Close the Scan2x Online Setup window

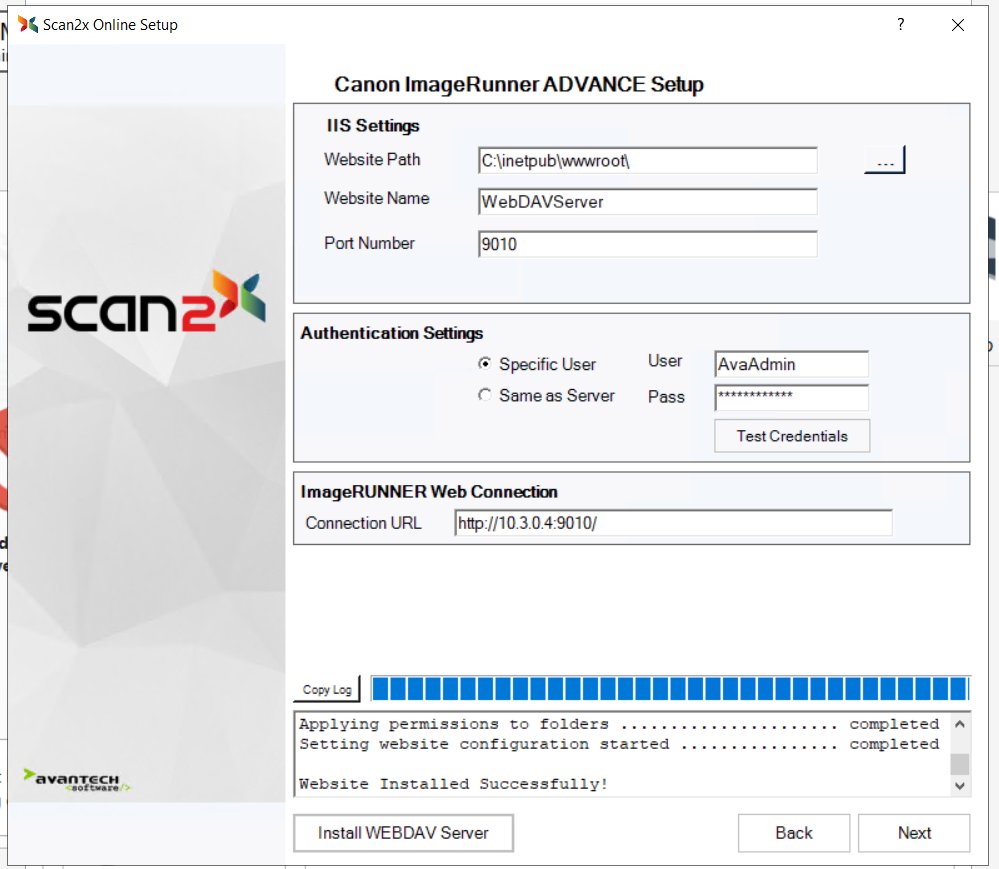957,25
